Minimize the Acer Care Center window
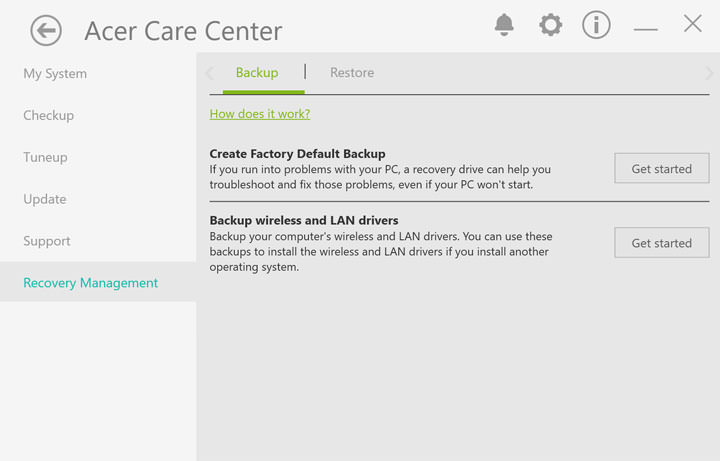This screenshot has height=461, width=720. point(645,29)
